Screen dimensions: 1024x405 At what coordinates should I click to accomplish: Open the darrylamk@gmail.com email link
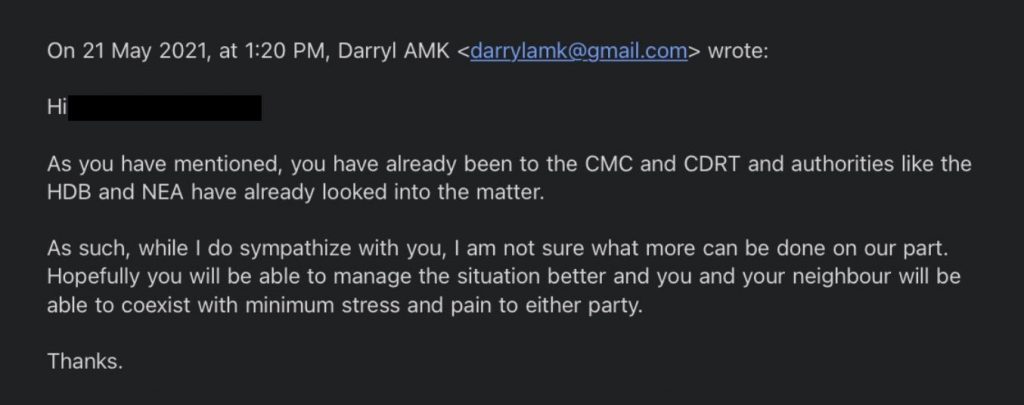579,52
